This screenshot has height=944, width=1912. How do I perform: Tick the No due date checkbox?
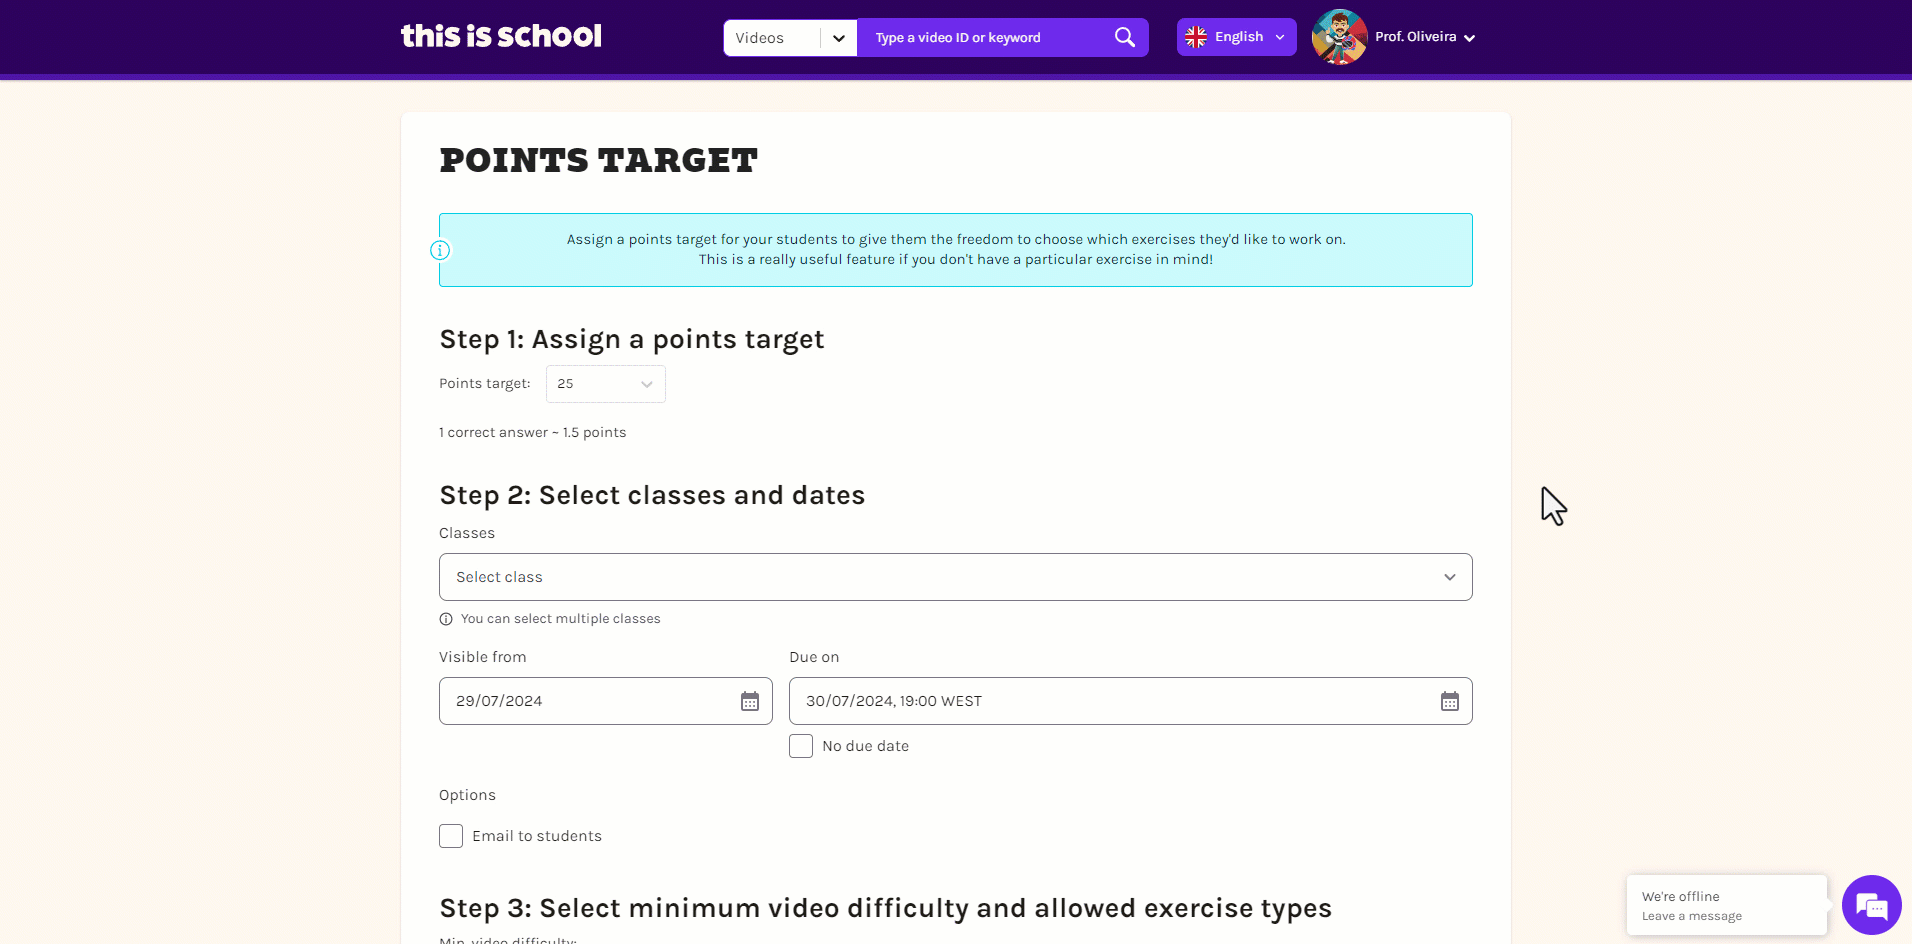tap(801, 746)
